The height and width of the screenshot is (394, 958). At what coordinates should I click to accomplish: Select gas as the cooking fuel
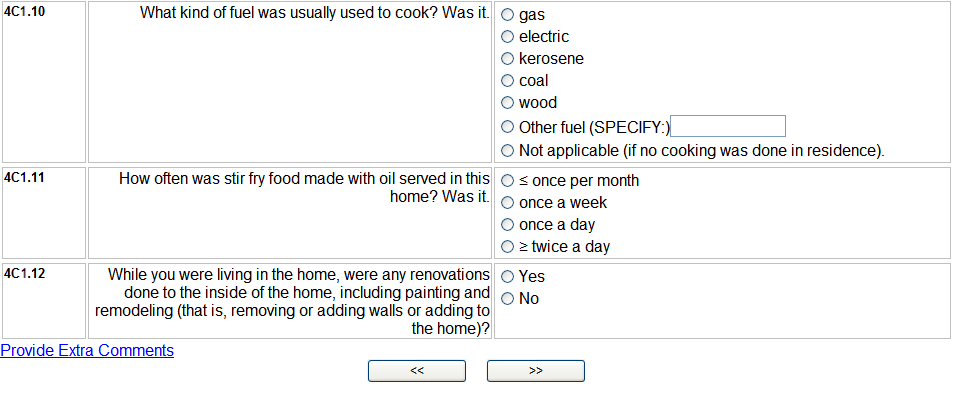[x=507, y=15]
